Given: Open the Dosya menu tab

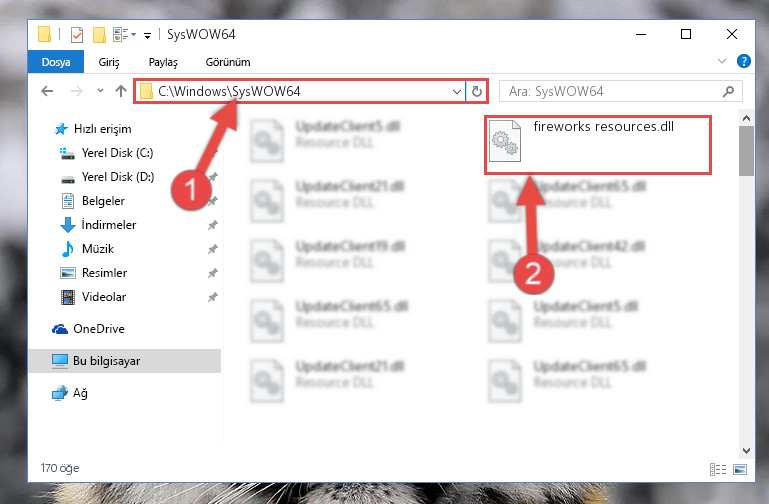Looking at the screenshot, I should tap(56, 62).
